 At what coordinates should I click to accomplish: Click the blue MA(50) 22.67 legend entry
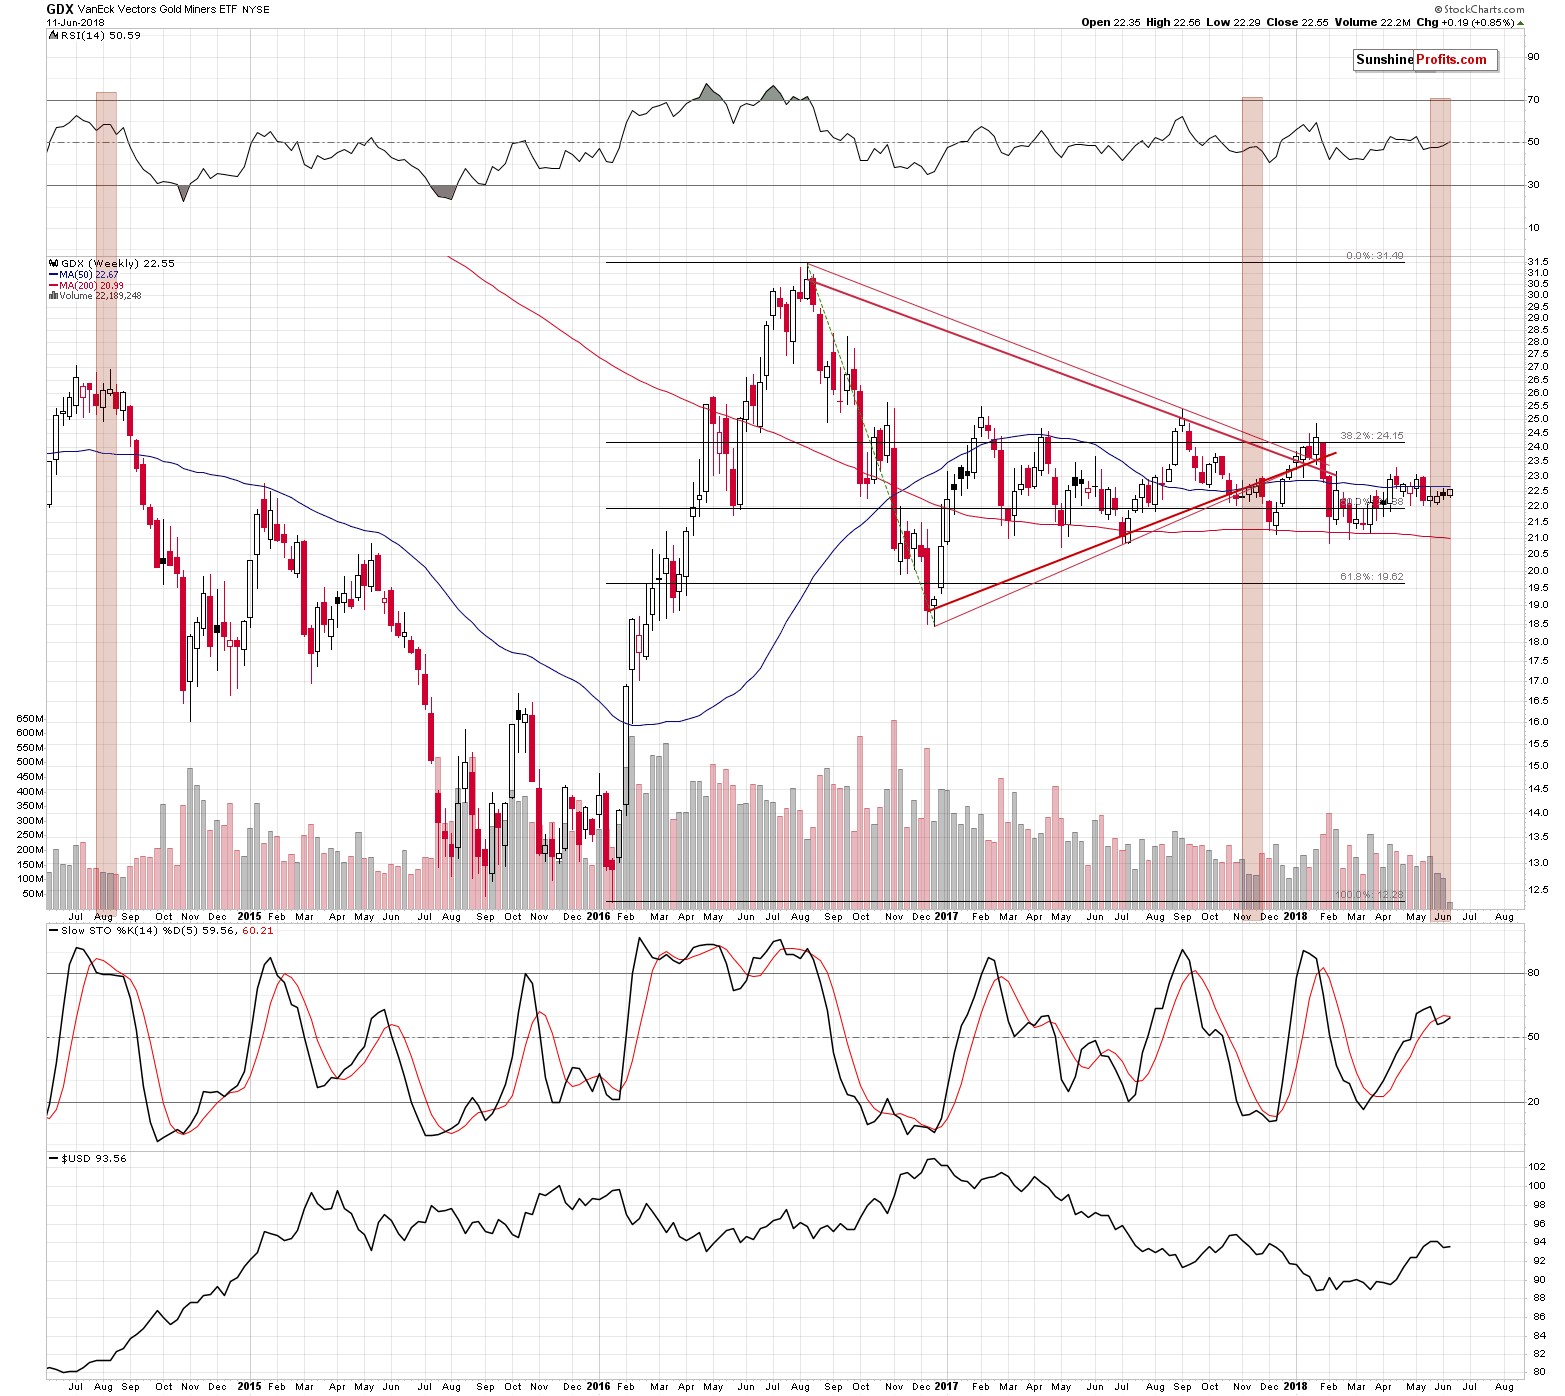tap(88, 274)
